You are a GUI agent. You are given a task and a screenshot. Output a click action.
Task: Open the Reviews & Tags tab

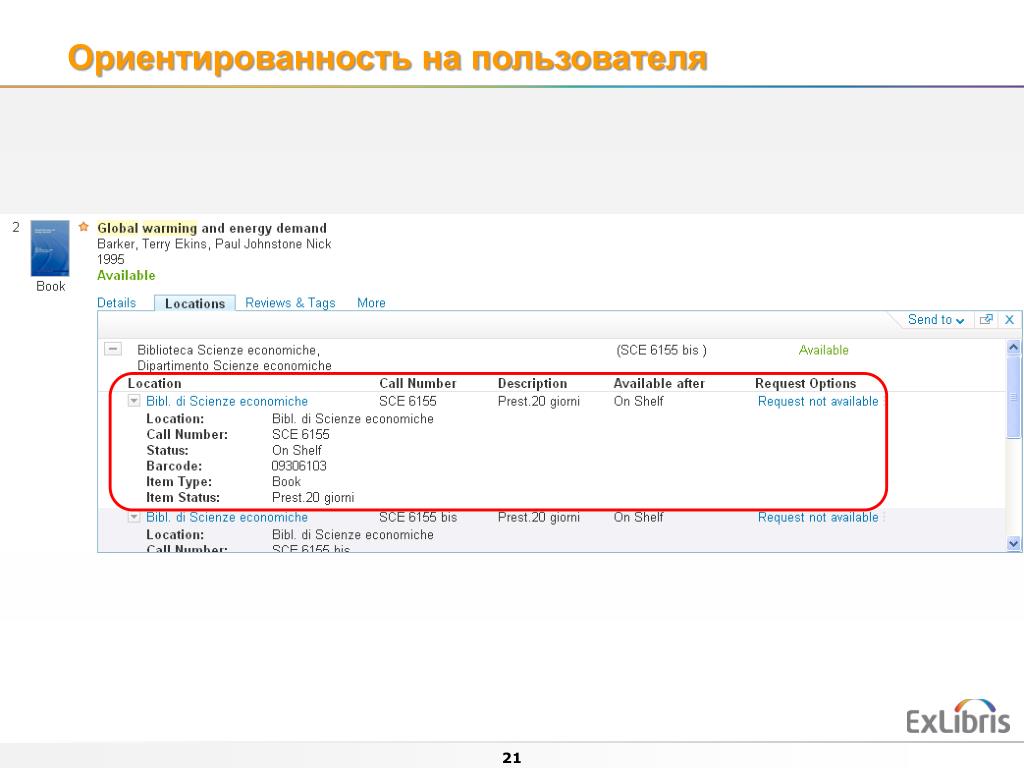tap(290, 302)
